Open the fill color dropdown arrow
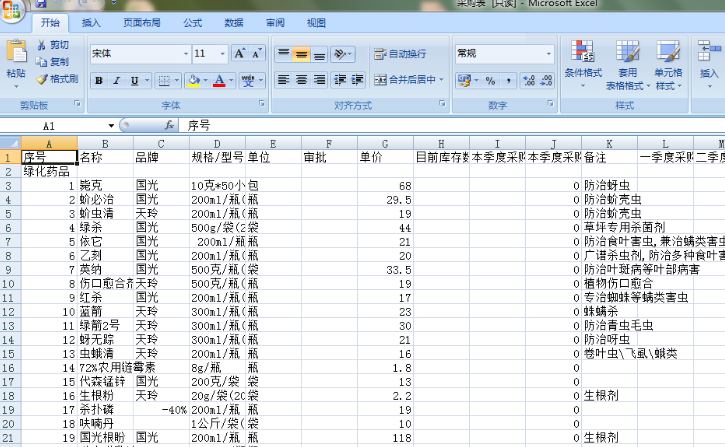The height and width of the screenshot is (447, 725). (206, 80)
